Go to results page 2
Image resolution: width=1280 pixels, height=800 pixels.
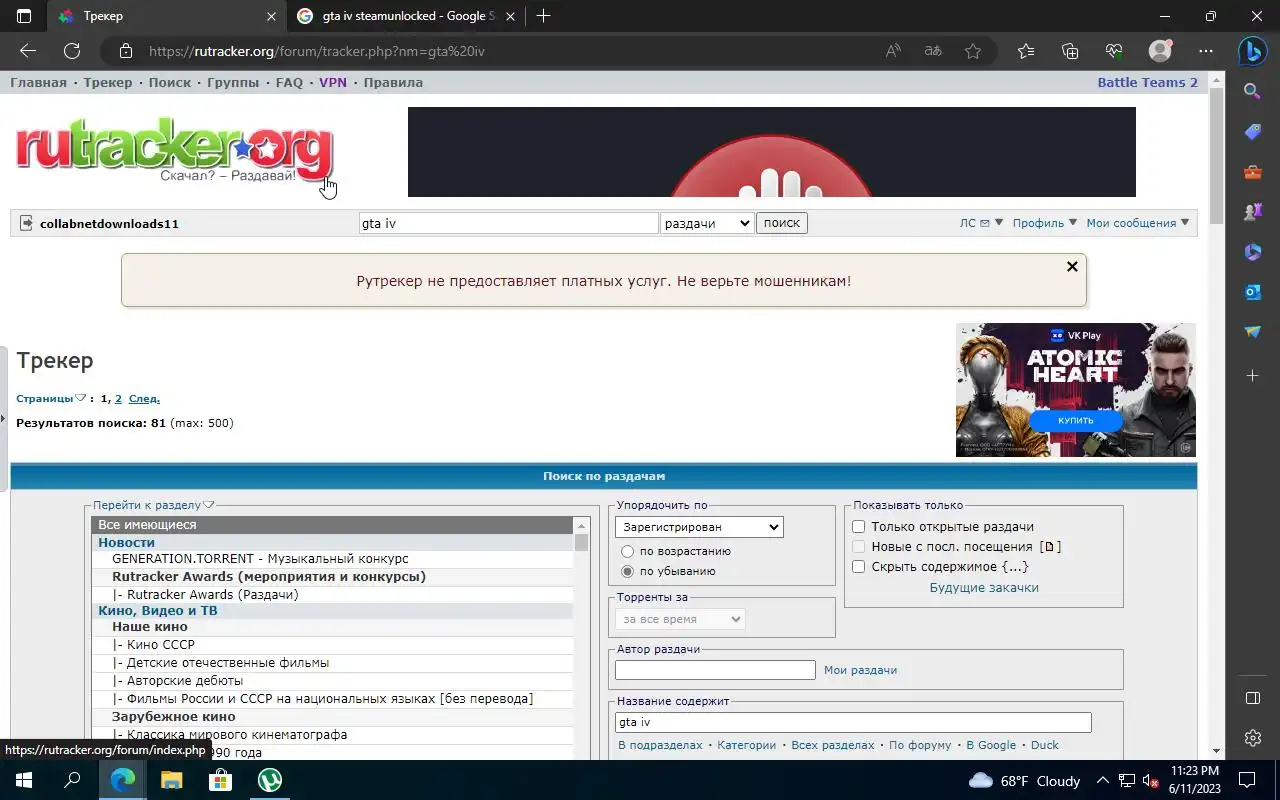118,398
